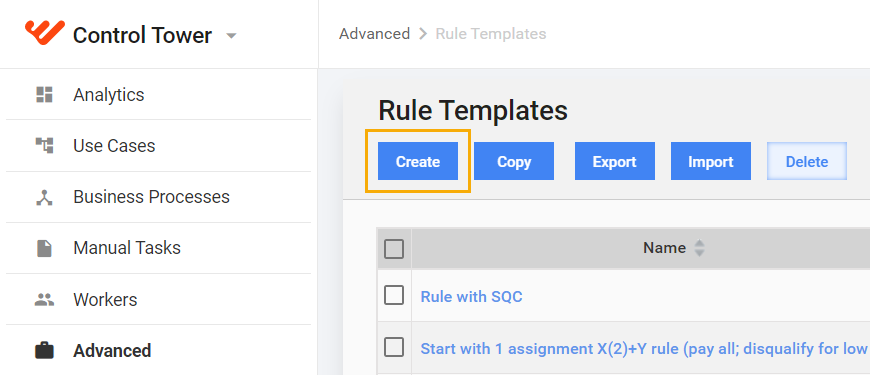
Task: Expand the Control Tower dropdown arrow
Action: tap(231, 36)
